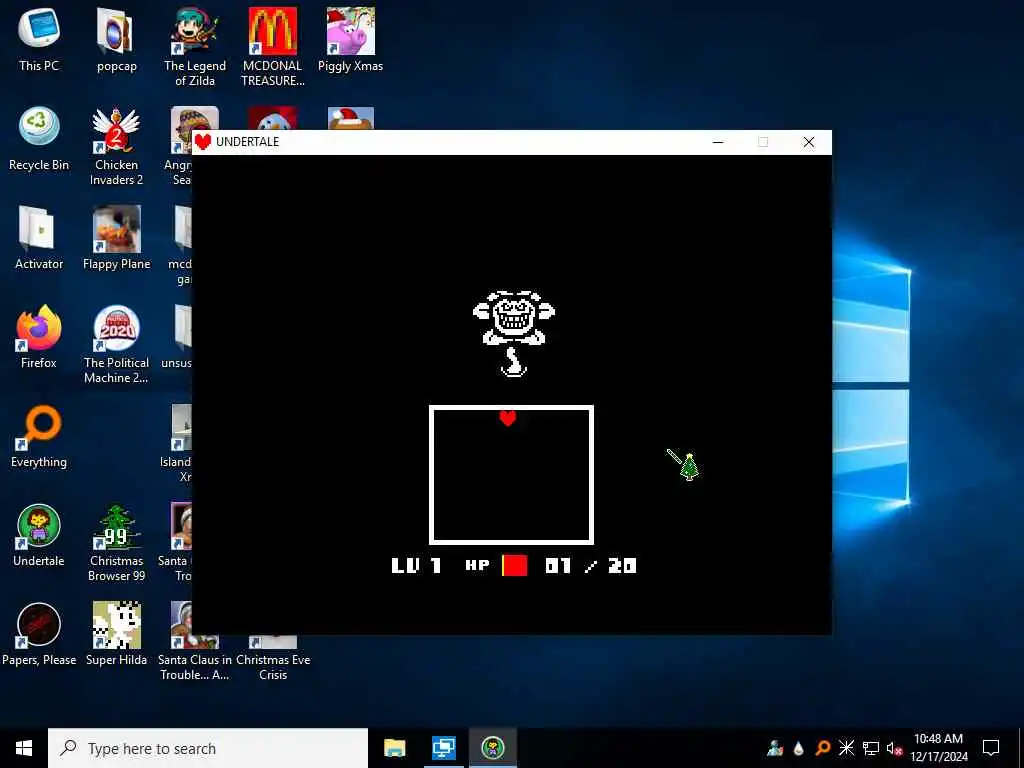This screenshot has height=768, width=1024.
Task: Click the LV 1 level text
Action: coord(416,566)
